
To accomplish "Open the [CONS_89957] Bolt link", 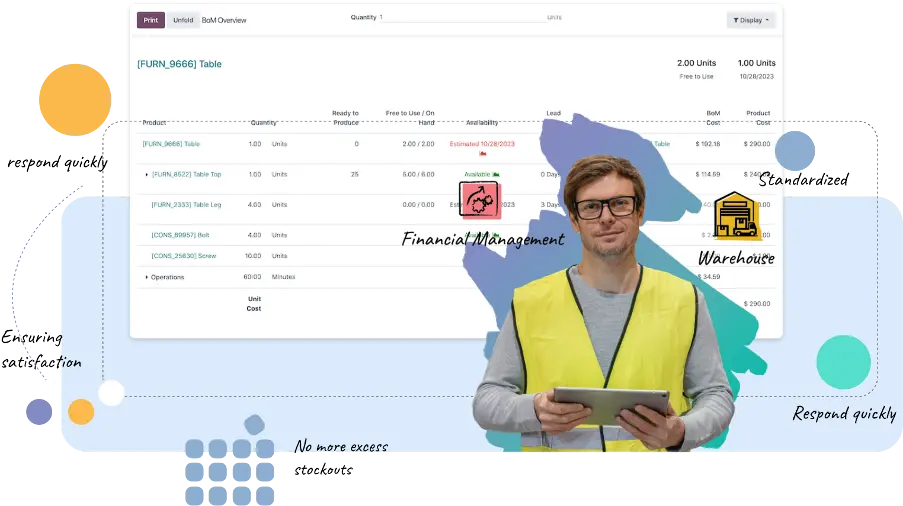I will tap(180, 235).
